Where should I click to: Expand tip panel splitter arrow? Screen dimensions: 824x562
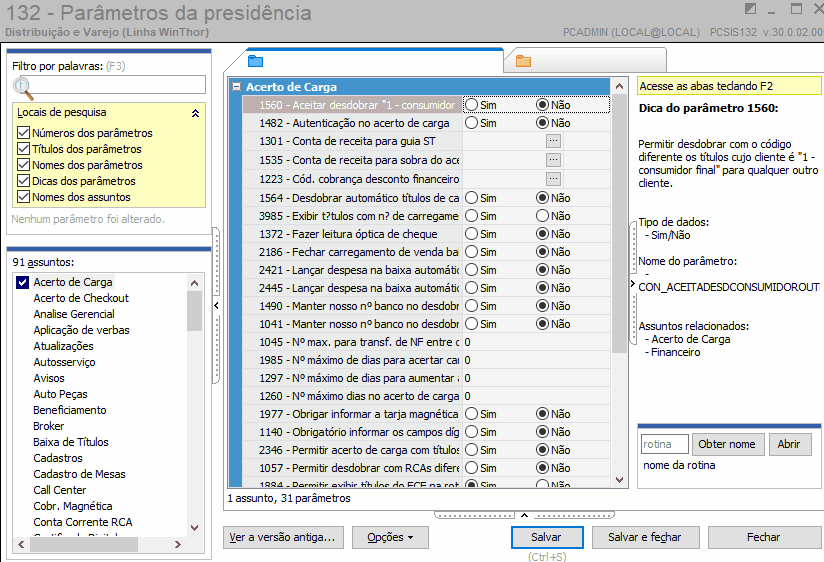(633, 284)
